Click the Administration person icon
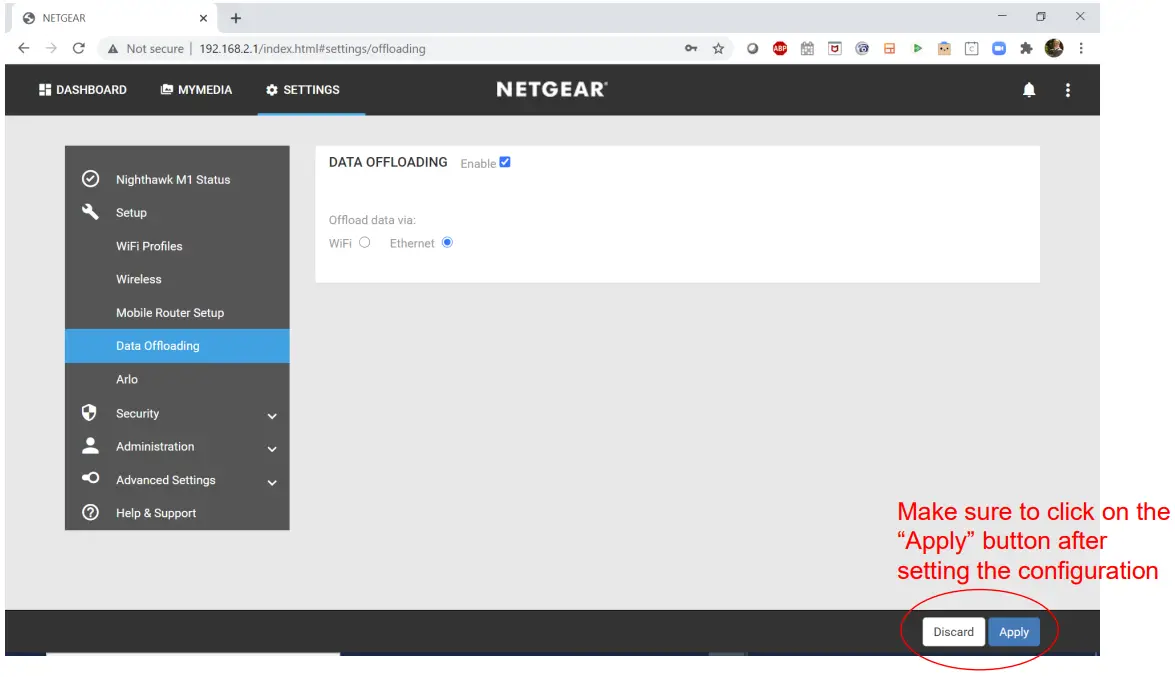 (90, 446)
